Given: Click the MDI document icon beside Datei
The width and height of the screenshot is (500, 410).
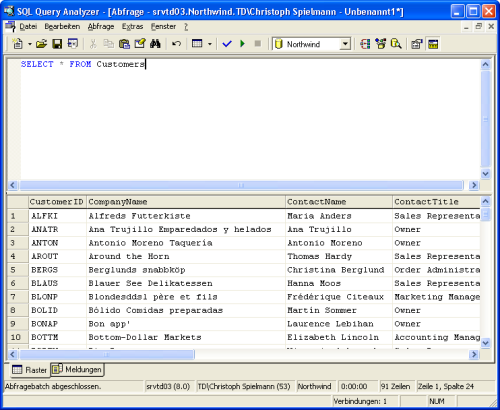Looking at the screenshot, I should coord(10,27).
